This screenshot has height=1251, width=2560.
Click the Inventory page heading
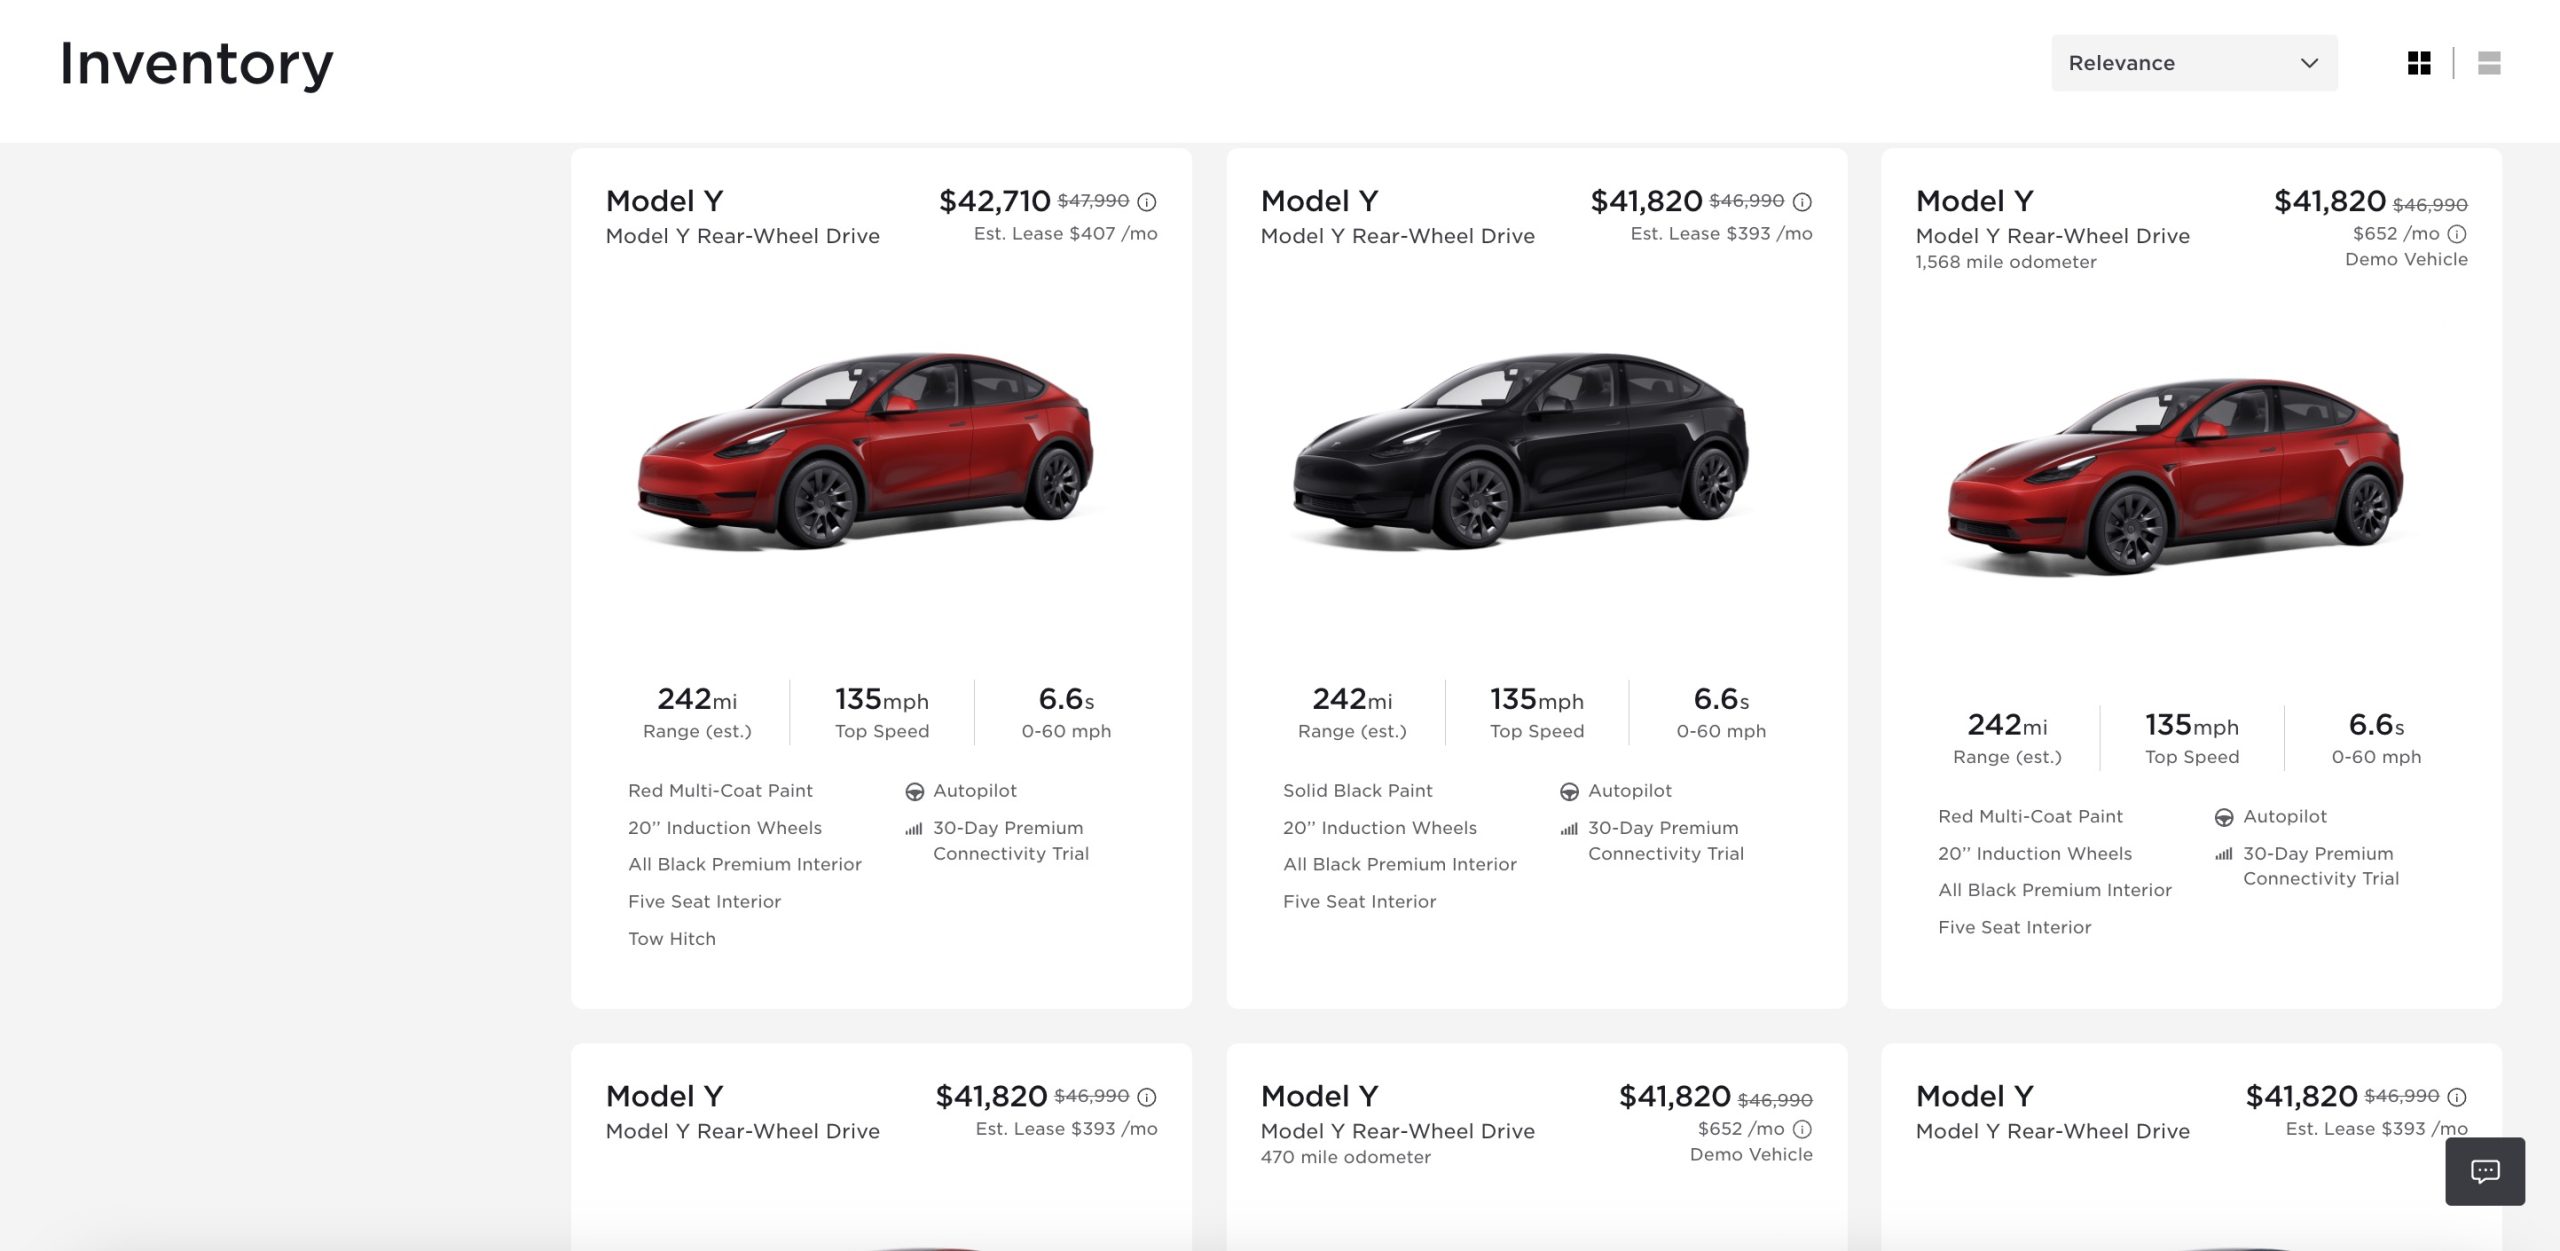[196, 64]
